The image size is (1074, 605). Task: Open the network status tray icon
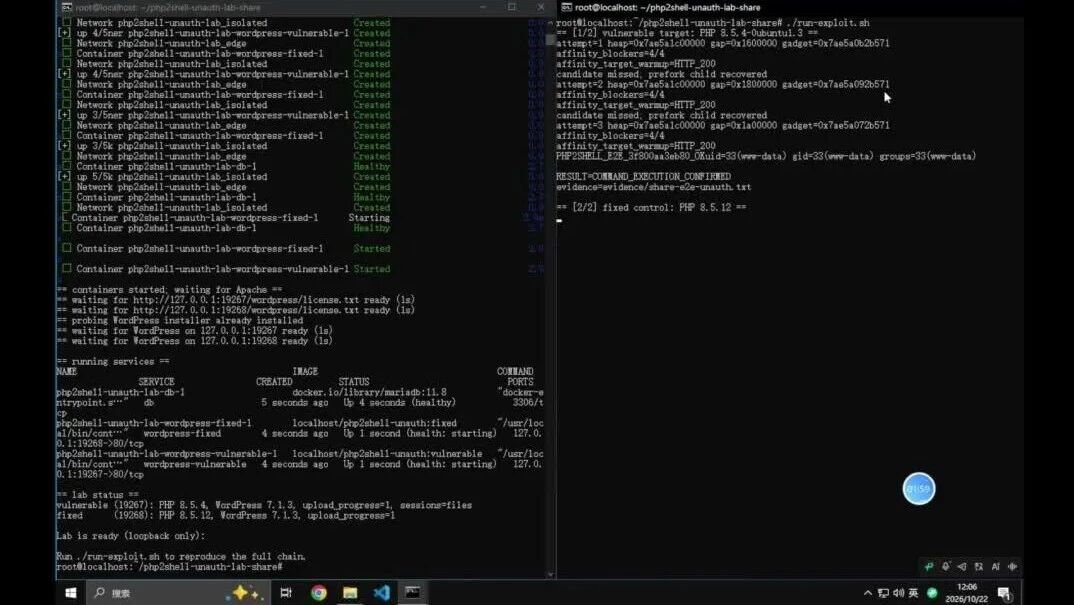click(x=884, y=593)
